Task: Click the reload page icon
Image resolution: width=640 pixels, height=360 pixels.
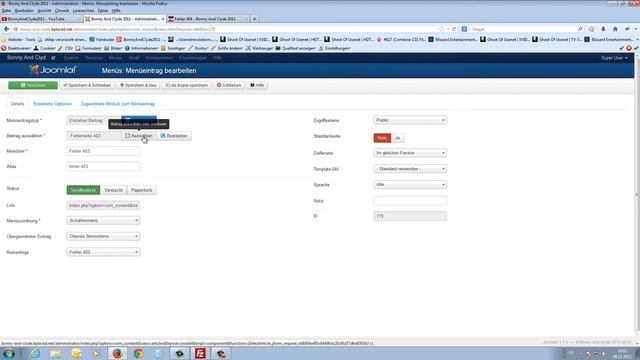Action: (453, 29)
